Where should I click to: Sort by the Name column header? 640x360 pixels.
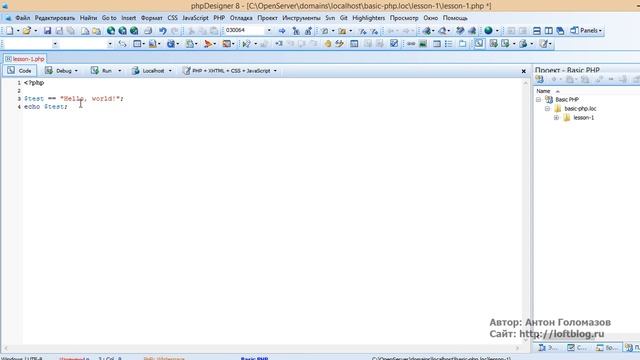(543, 91)
